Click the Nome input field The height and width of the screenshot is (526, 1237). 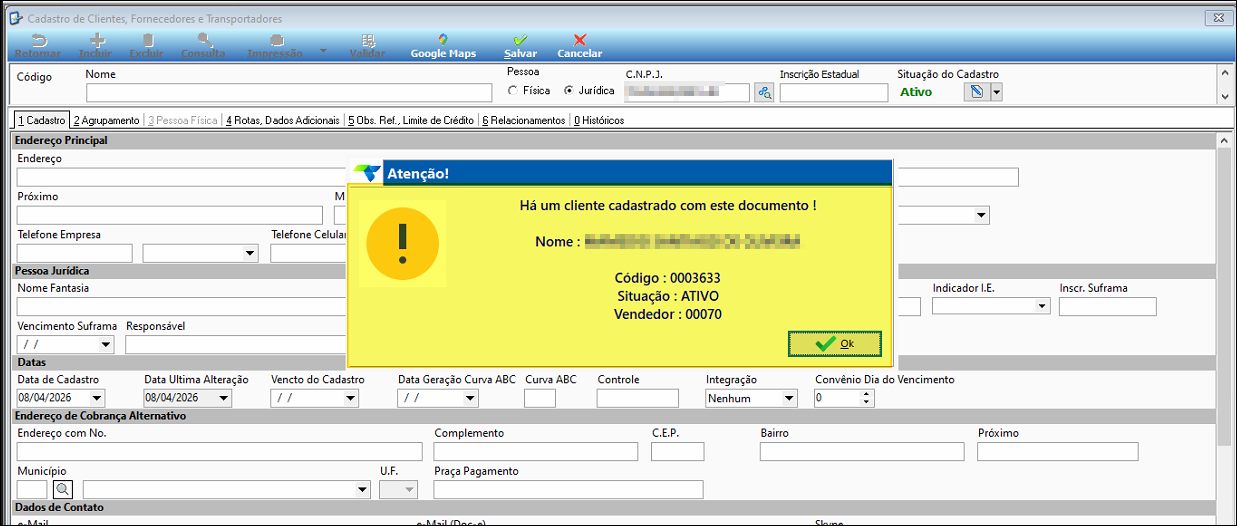click(289, 93)
